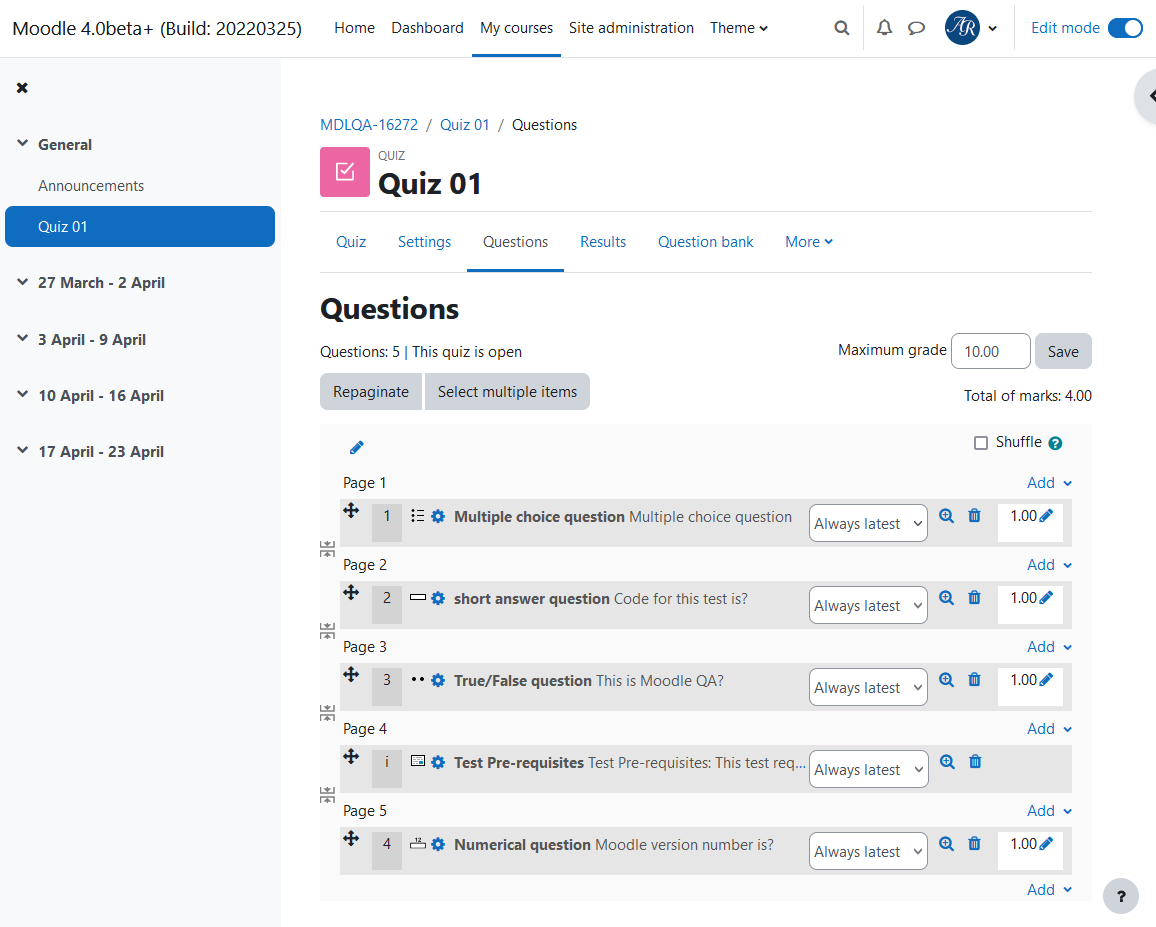This screenshot has width=1156, height=927.
Task: Open Add menu for Page 1
Action: coord(1049,483)
